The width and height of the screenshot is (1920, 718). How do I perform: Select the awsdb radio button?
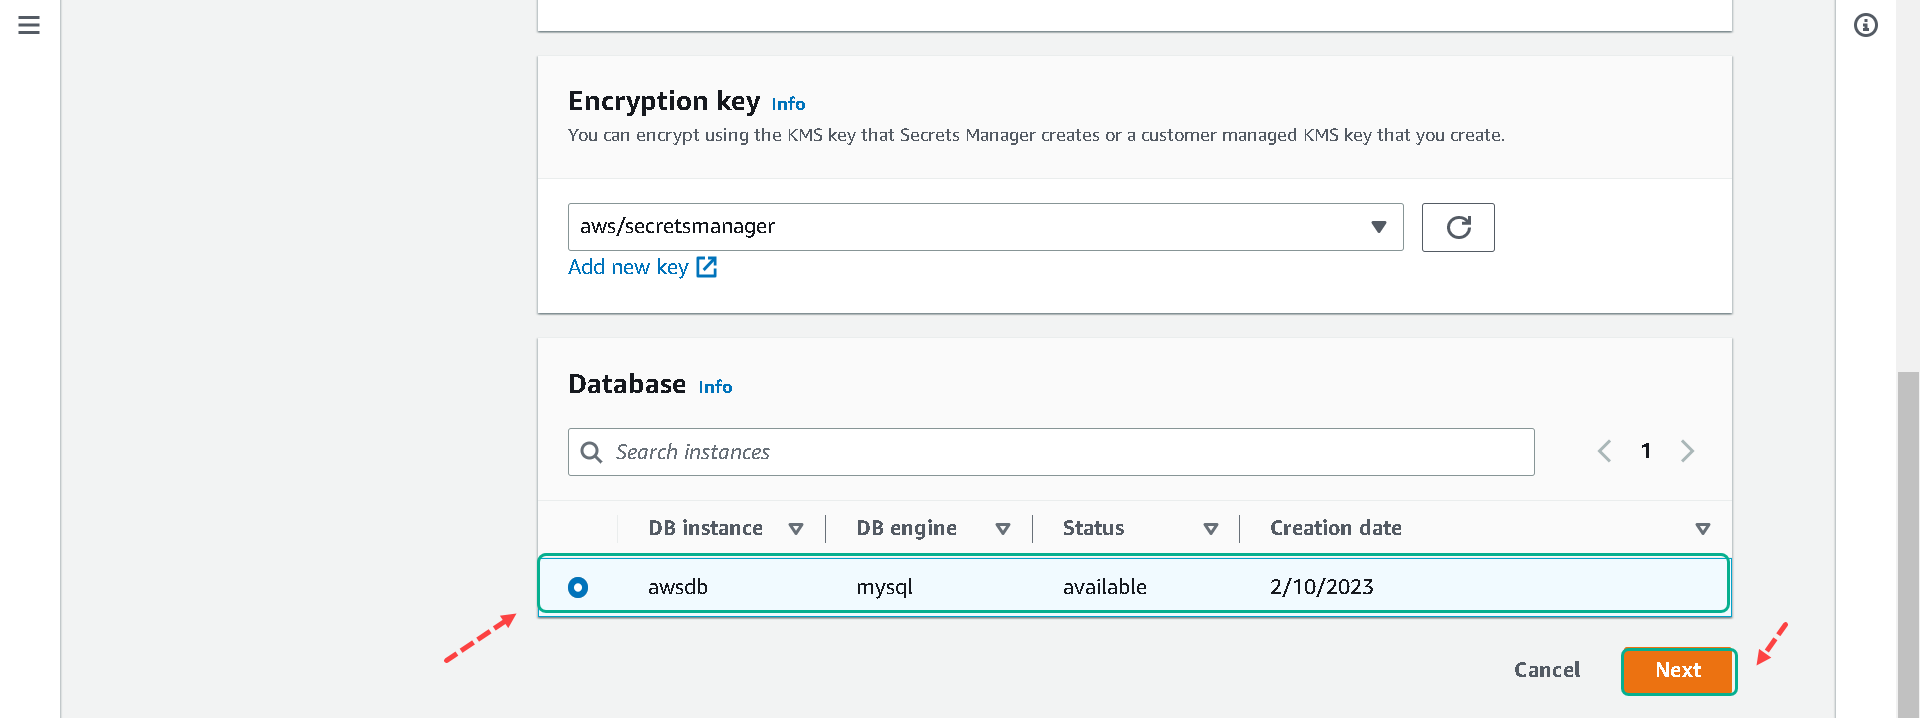click(578, 587)
